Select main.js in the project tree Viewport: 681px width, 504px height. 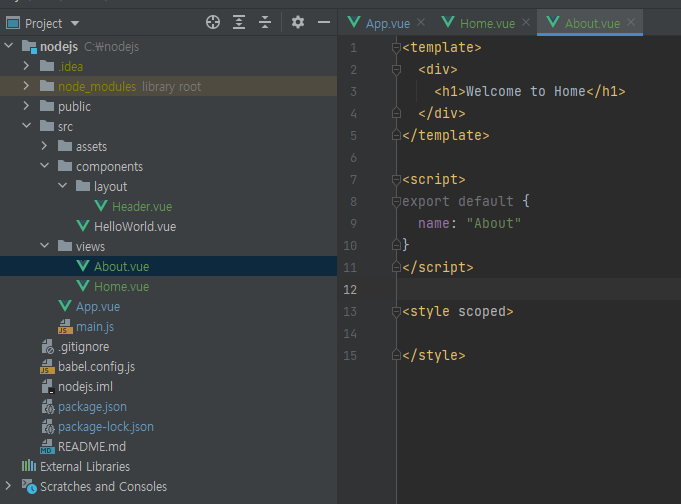tap(95, 326)
